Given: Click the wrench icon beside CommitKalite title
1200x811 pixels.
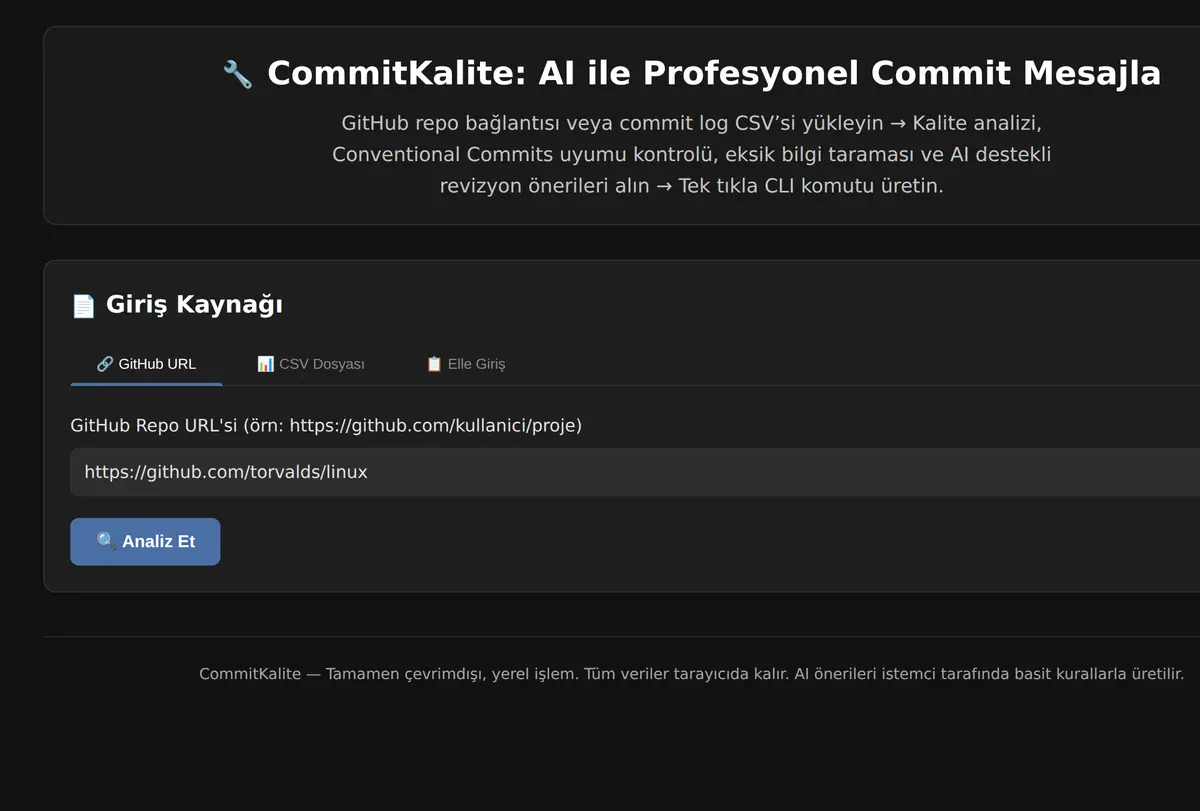Looking at the screenshot, I should (x=237, y=74).
